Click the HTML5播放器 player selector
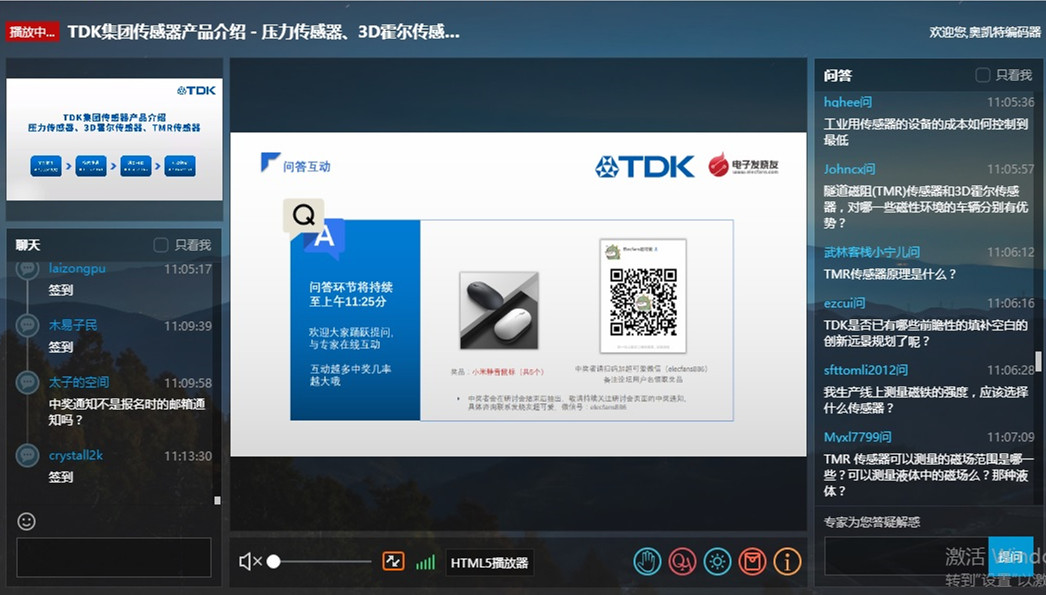This screenshot has width=1046, height=595. point(489,563)
